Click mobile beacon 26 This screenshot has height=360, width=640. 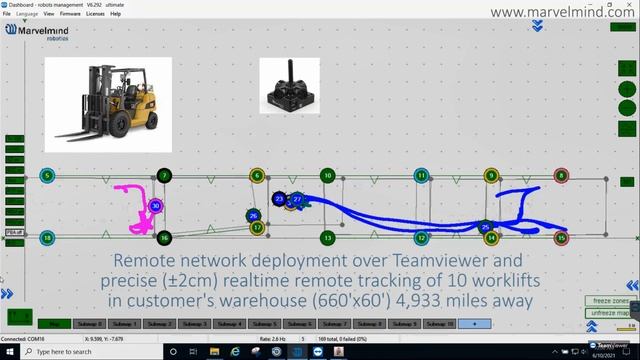(x=253, y=216)
